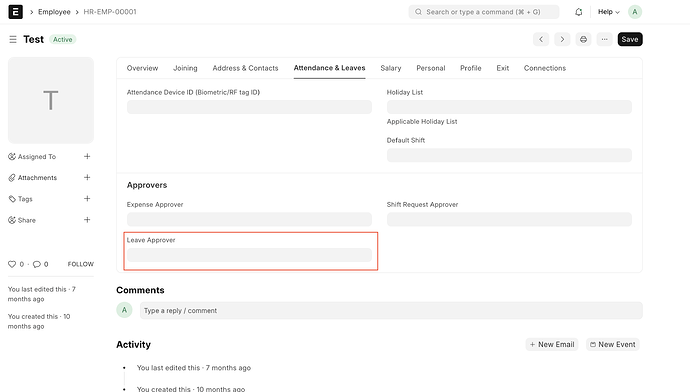
Task: Click the ERPNext home logo icon
Action: click(x=15, y=12)
